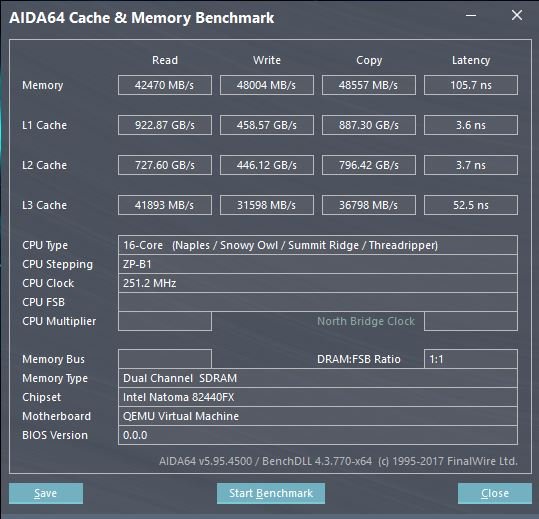Minimize the AIDA64 benchmark window
The image size is (539, 519).
[471, 15]
